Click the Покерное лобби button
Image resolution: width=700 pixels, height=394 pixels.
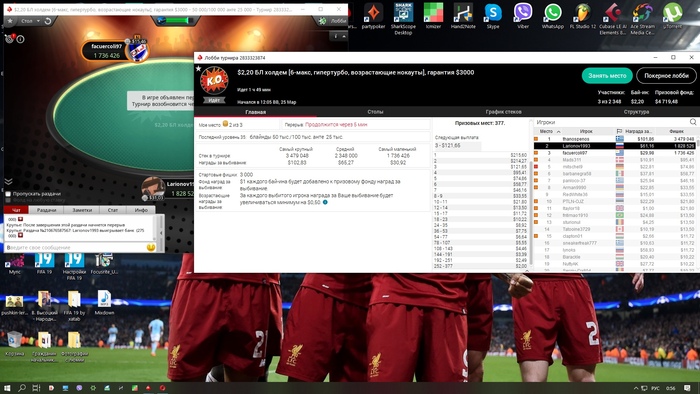click(666, 76)
